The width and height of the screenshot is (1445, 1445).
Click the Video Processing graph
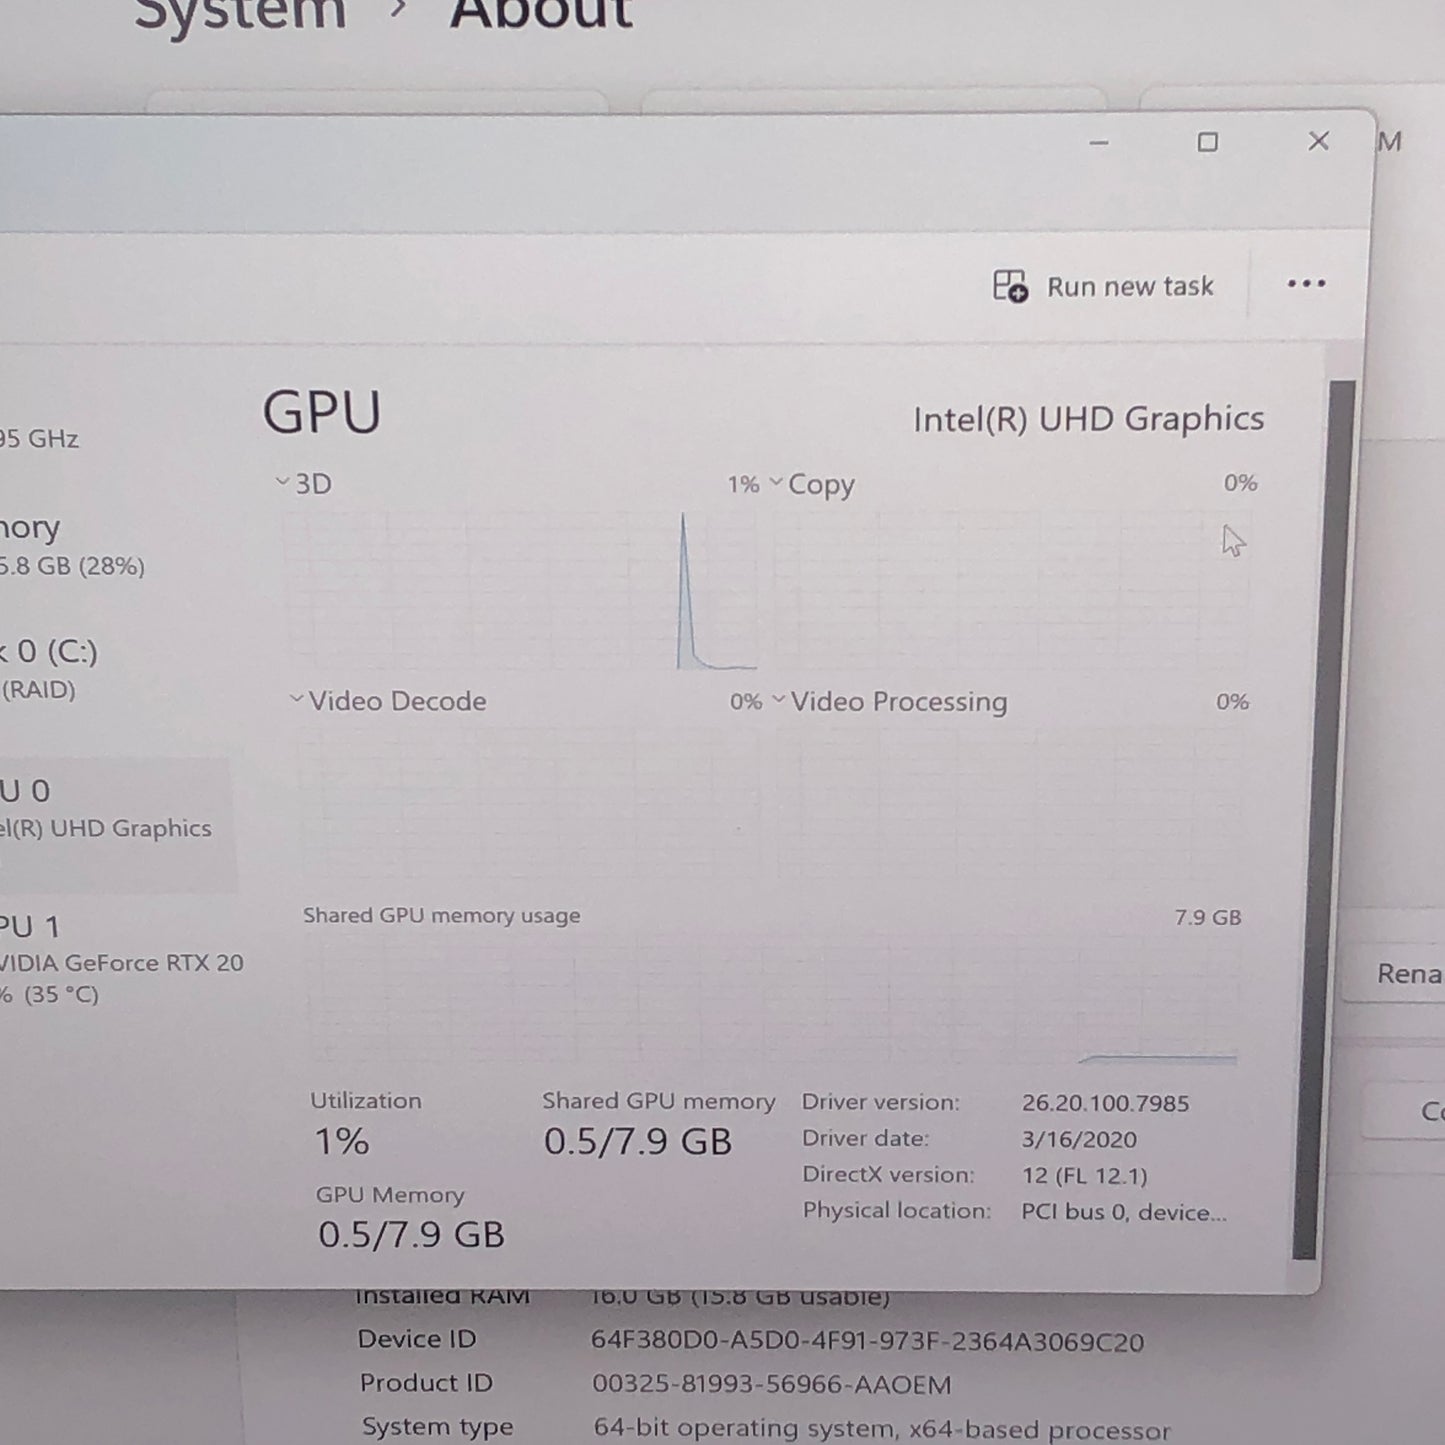1014,805
